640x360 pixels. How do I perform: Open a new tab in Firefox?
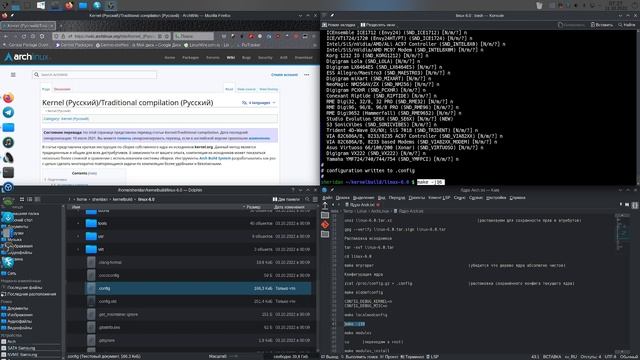pos(61,26)
